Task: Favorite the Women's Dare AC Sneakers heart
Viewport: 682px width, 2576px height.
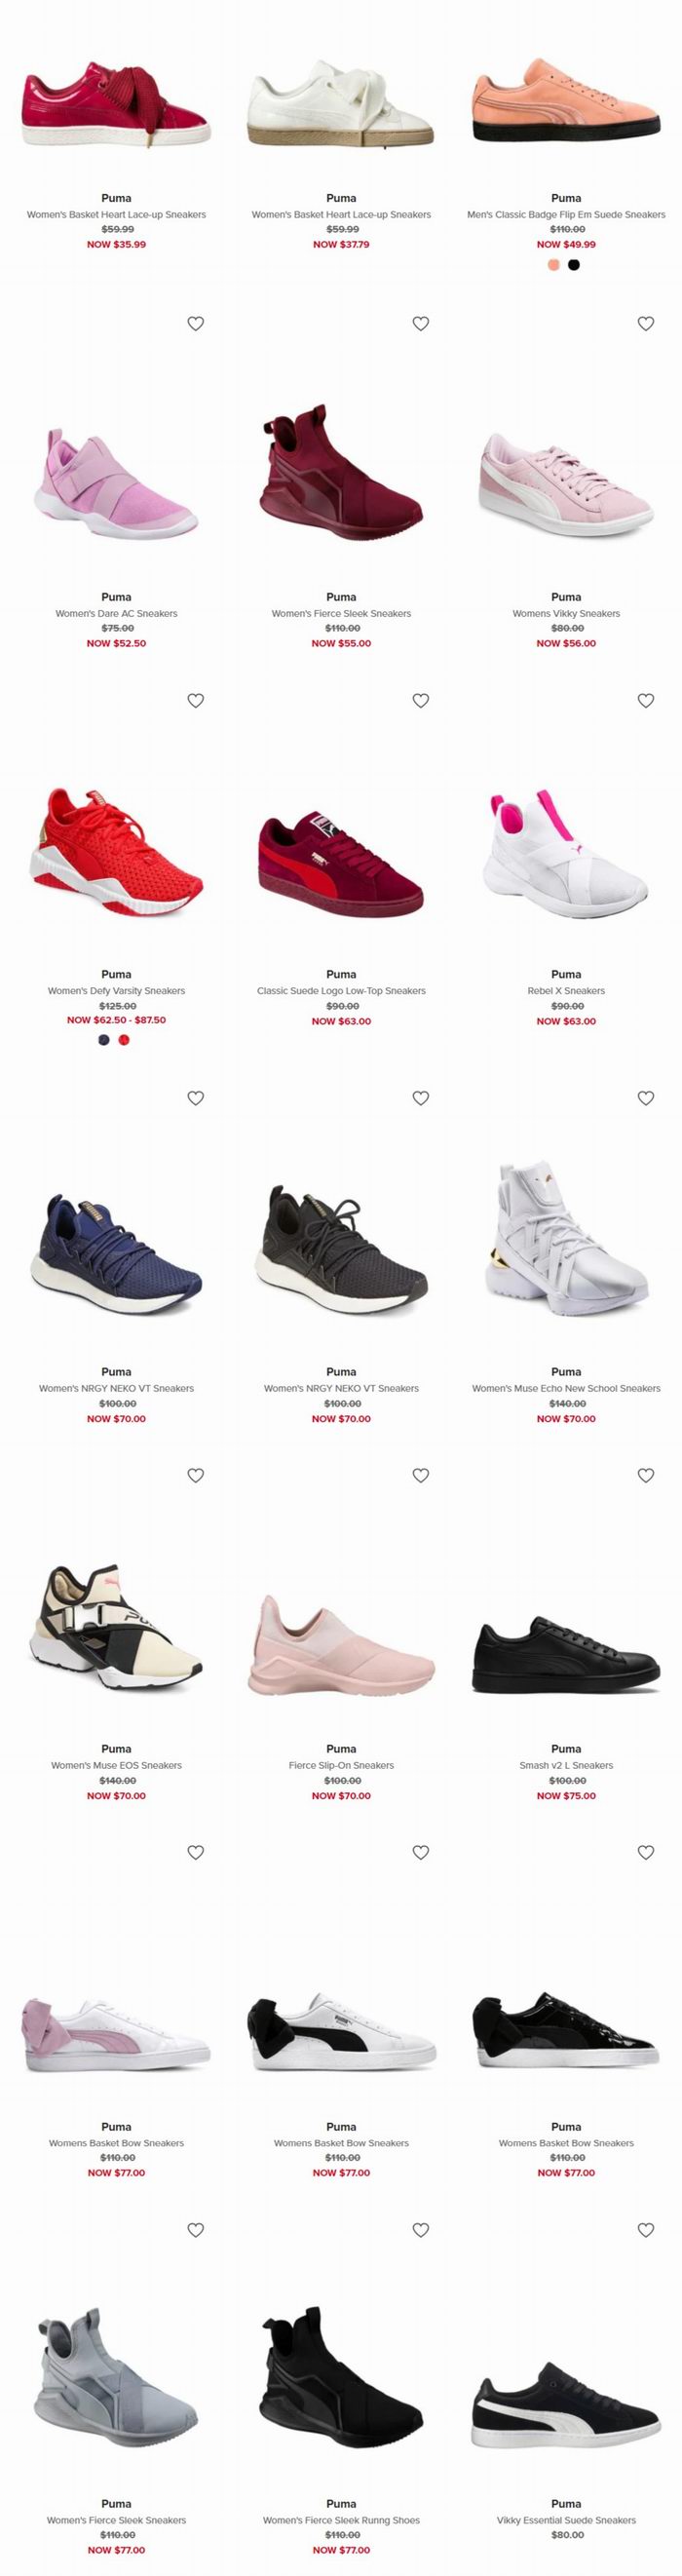Action: click(196, 324)
